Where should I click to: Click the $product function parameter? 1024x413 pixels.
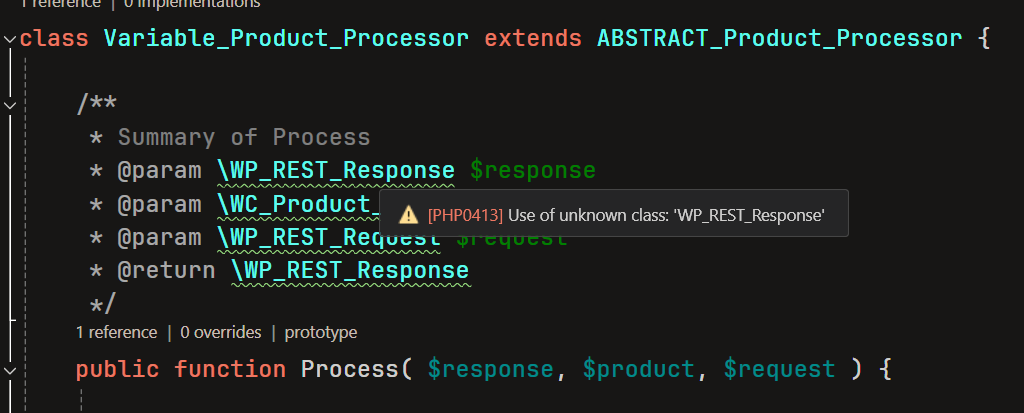tap(639, 370)
